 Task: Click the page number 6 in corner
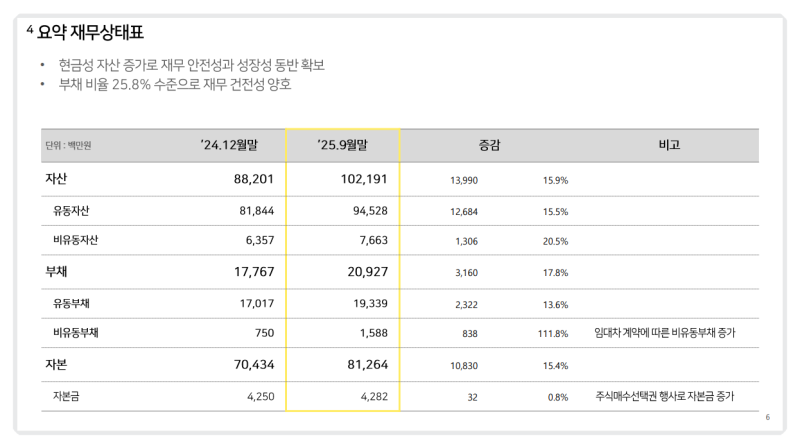(767, 417)
